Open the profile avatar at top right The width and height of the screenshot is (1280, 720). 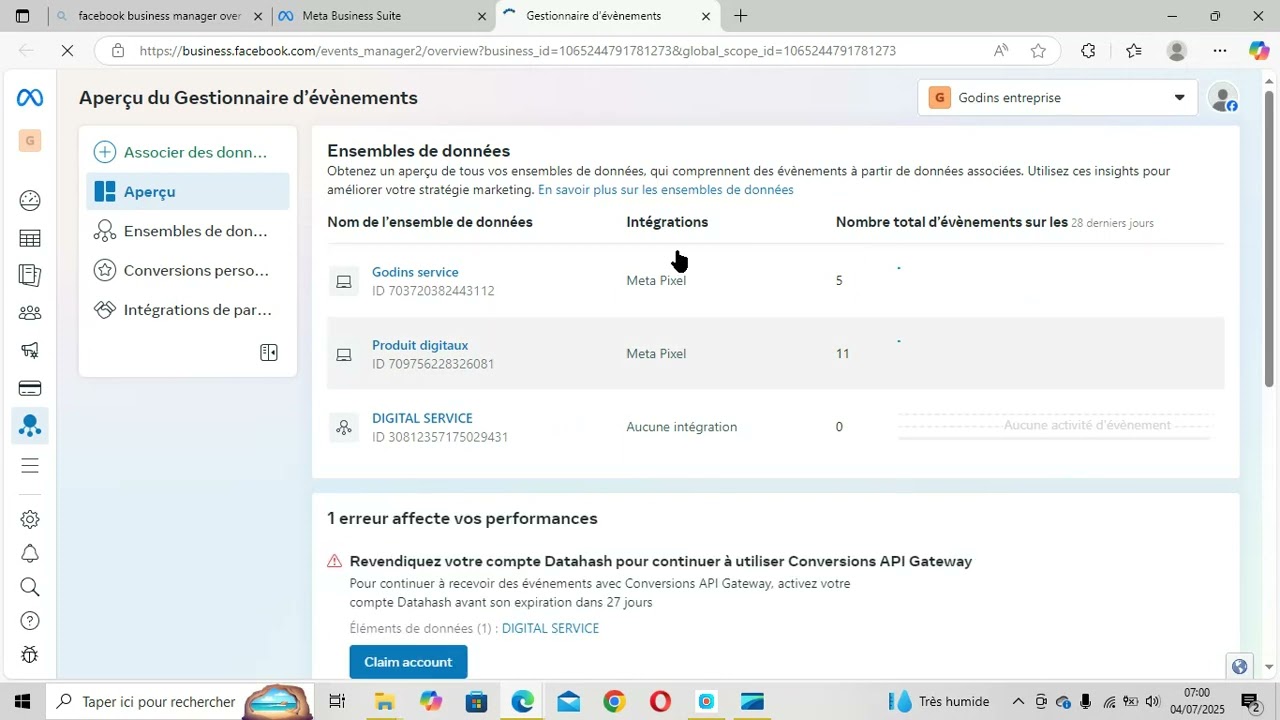click(1222, 98)
